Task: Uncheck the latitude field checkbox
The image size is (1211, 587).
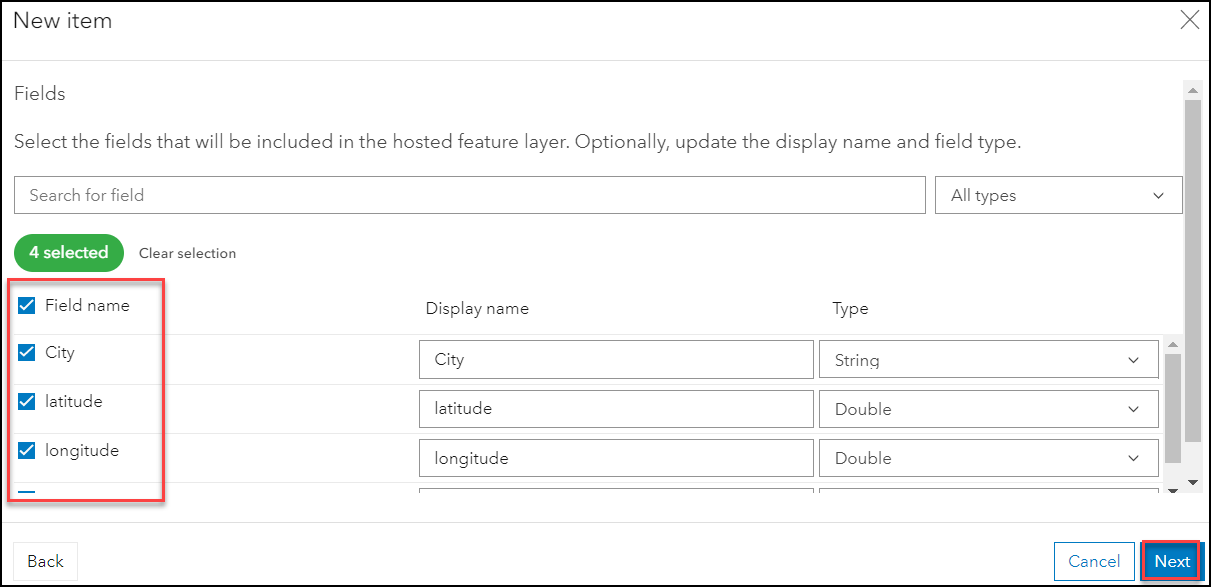Action: click(26, 401)
